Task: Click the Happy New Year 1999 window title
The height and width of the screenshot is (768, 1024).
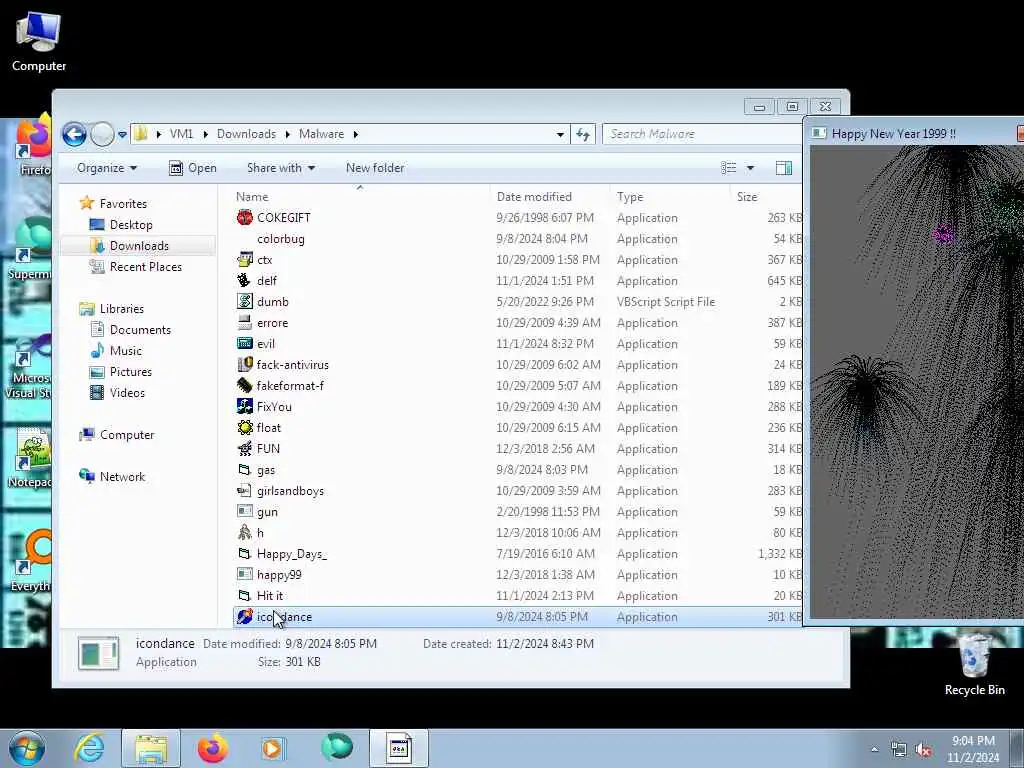Action: [893, 134]
